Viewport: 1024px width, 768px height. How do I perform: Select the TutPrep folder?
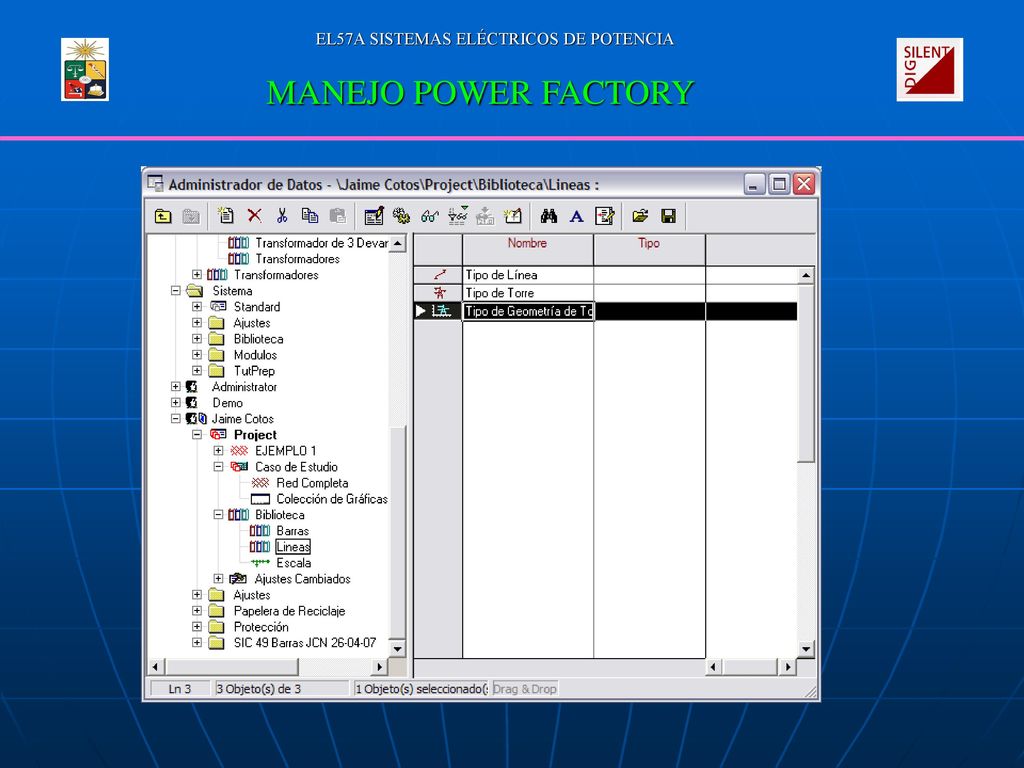coord(254,371)
